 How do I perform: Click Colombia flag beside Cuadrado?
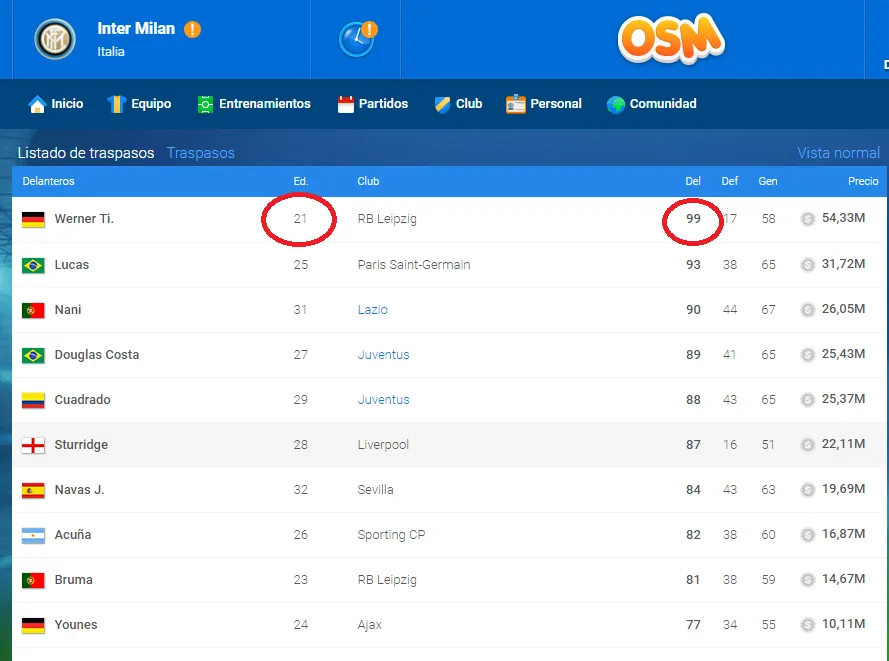pyautogui.click(x=33, y=400)
